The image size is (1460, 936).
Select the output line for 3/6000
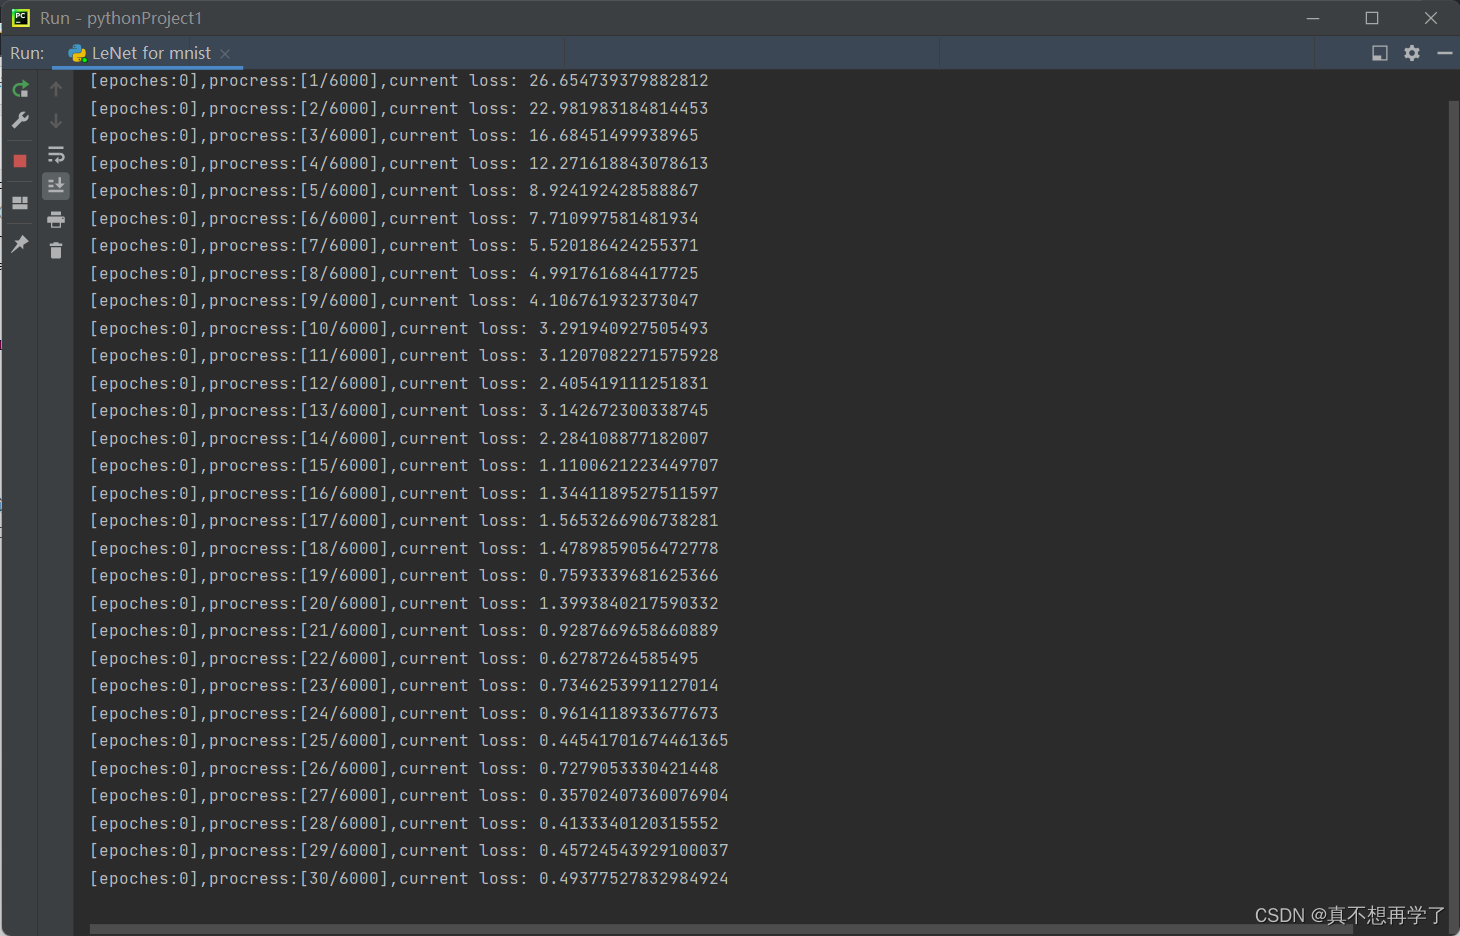[x=394, y=135]
